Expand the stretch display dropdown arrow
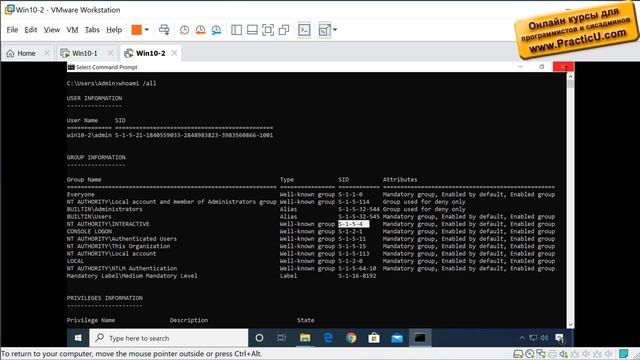The image size is (640, 360). pos(335,30)
